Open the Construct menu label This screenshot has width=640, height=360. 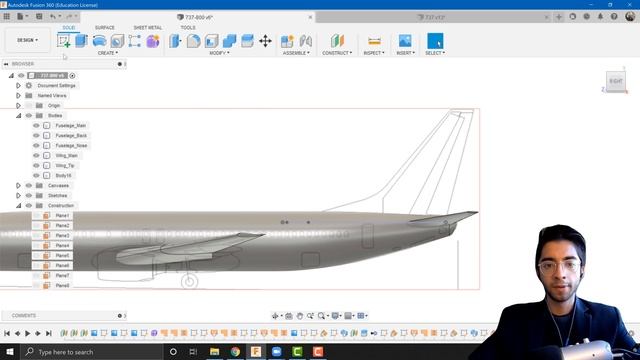point(337,53)
